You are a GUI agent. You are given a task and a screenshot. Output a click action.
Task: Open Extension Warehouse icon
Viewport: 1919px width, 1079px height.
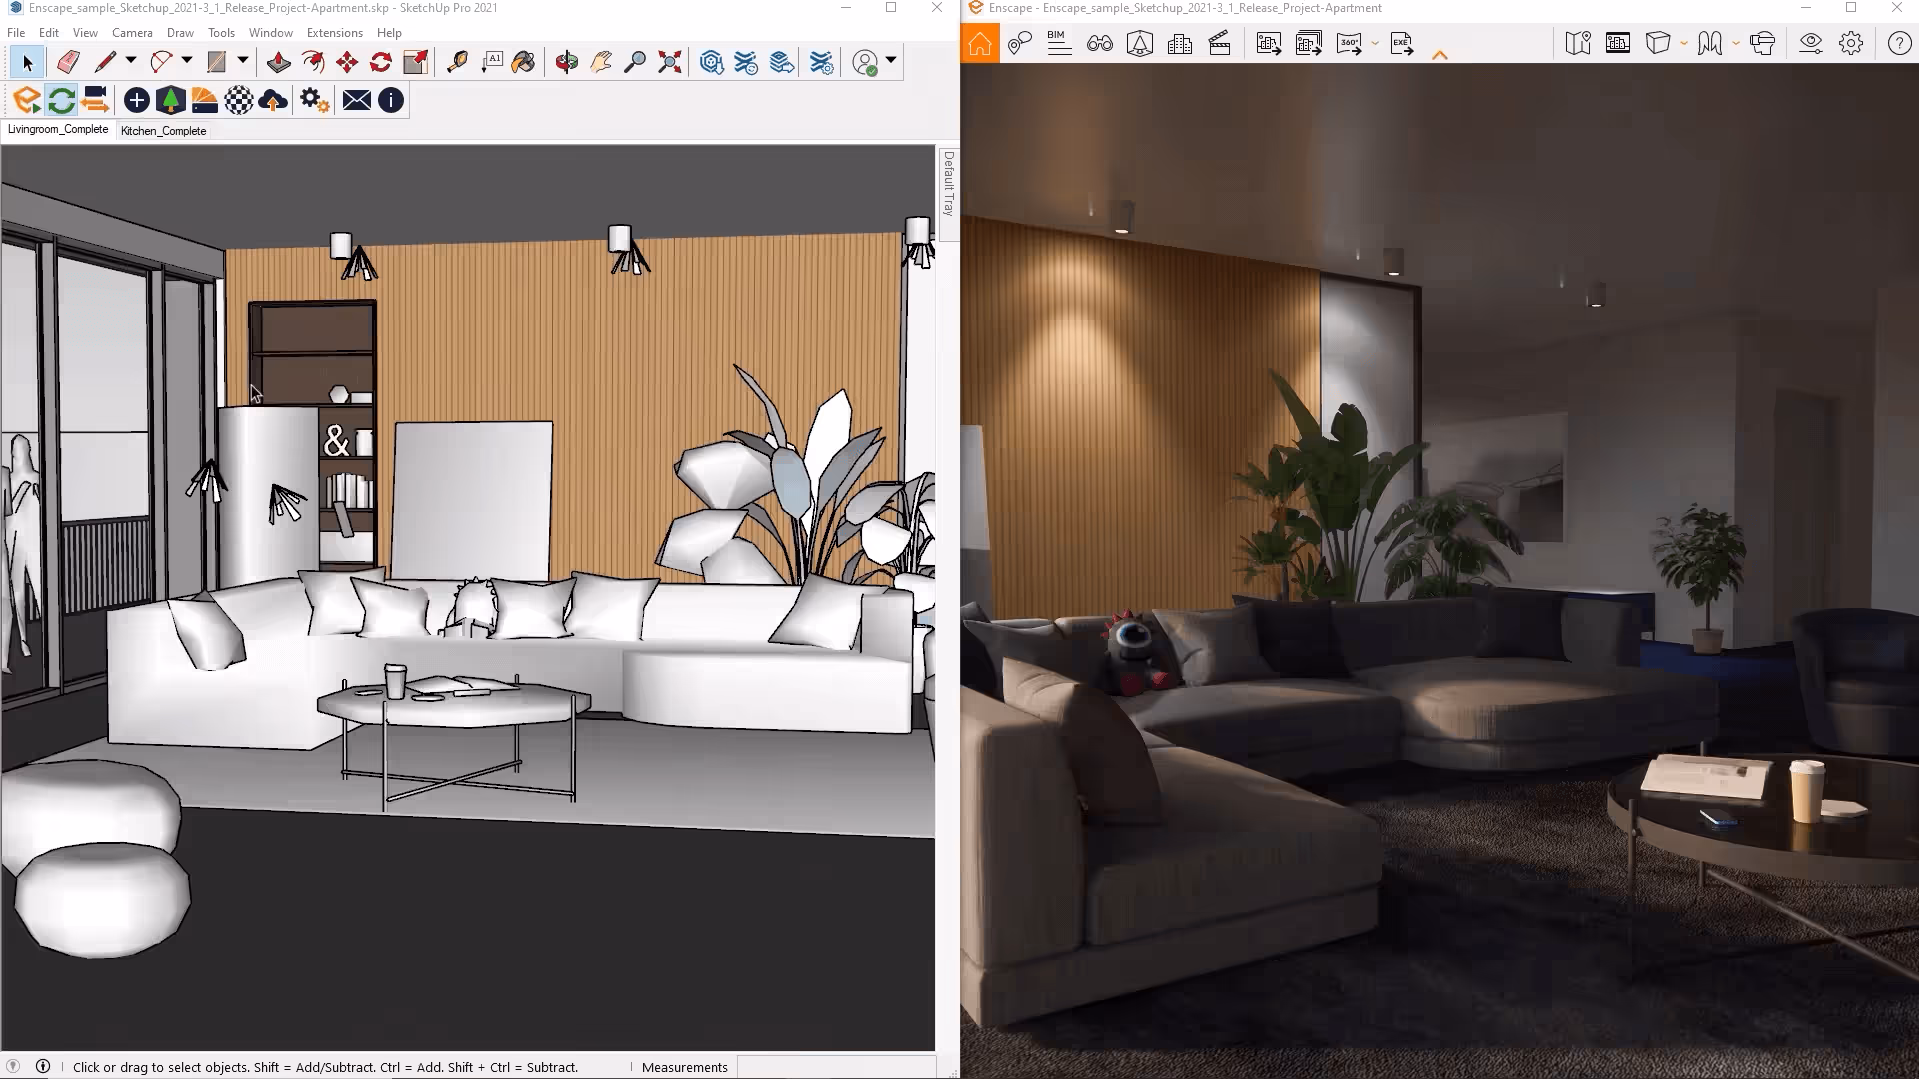coord(746,62)
